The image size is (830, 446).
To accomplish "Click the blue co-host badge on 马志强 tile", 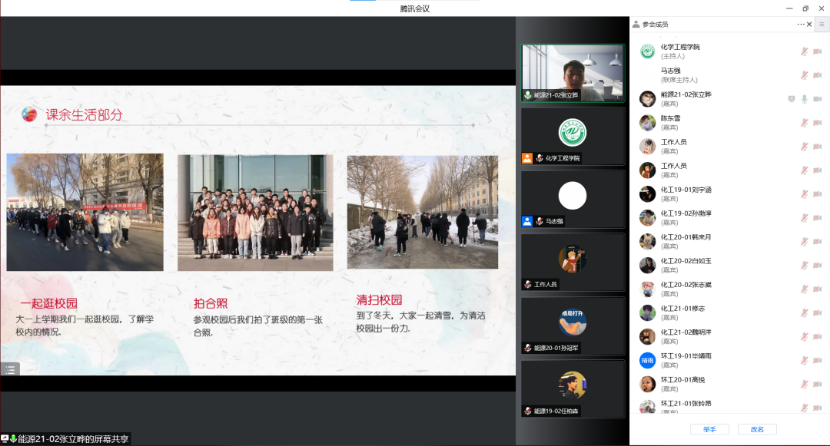I will pyautogui.click(x=527, y=222).
